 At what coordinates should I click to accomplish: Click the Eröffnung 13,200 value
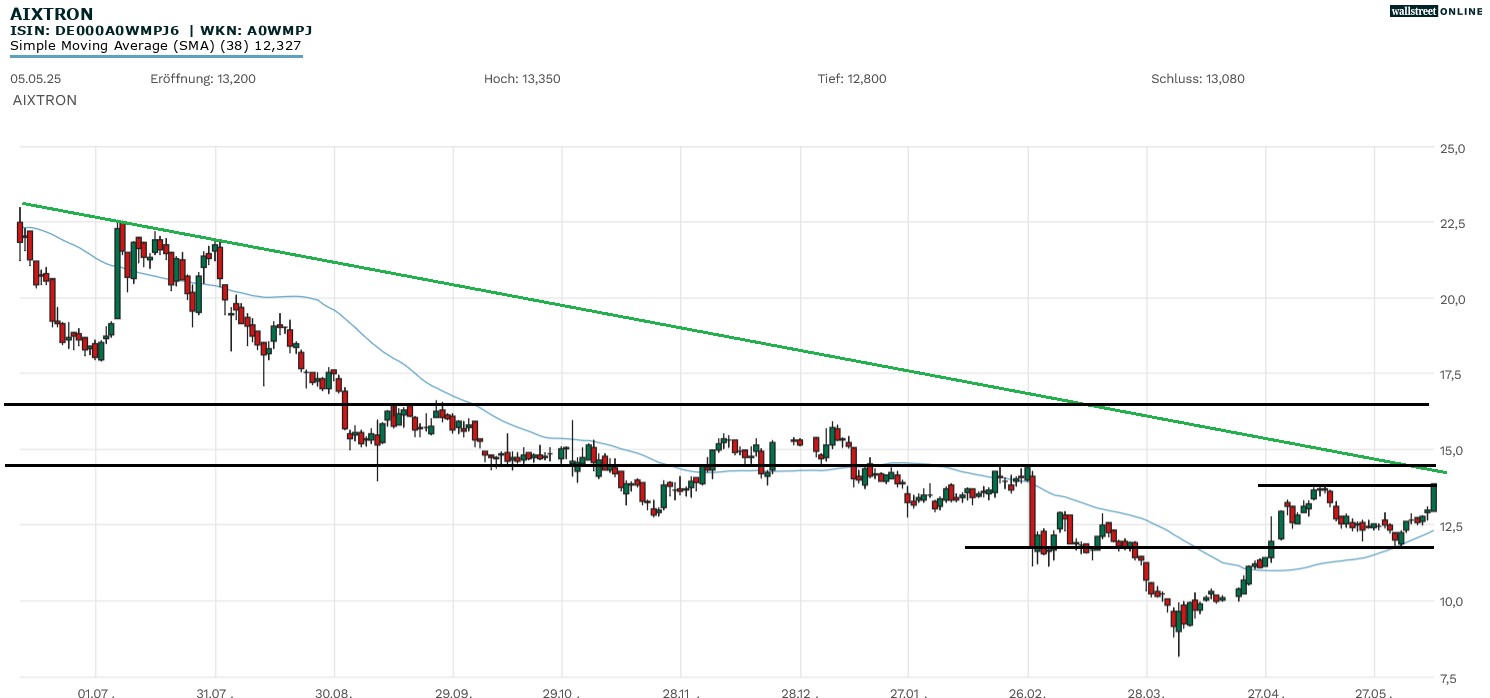[x=203, y=78]
